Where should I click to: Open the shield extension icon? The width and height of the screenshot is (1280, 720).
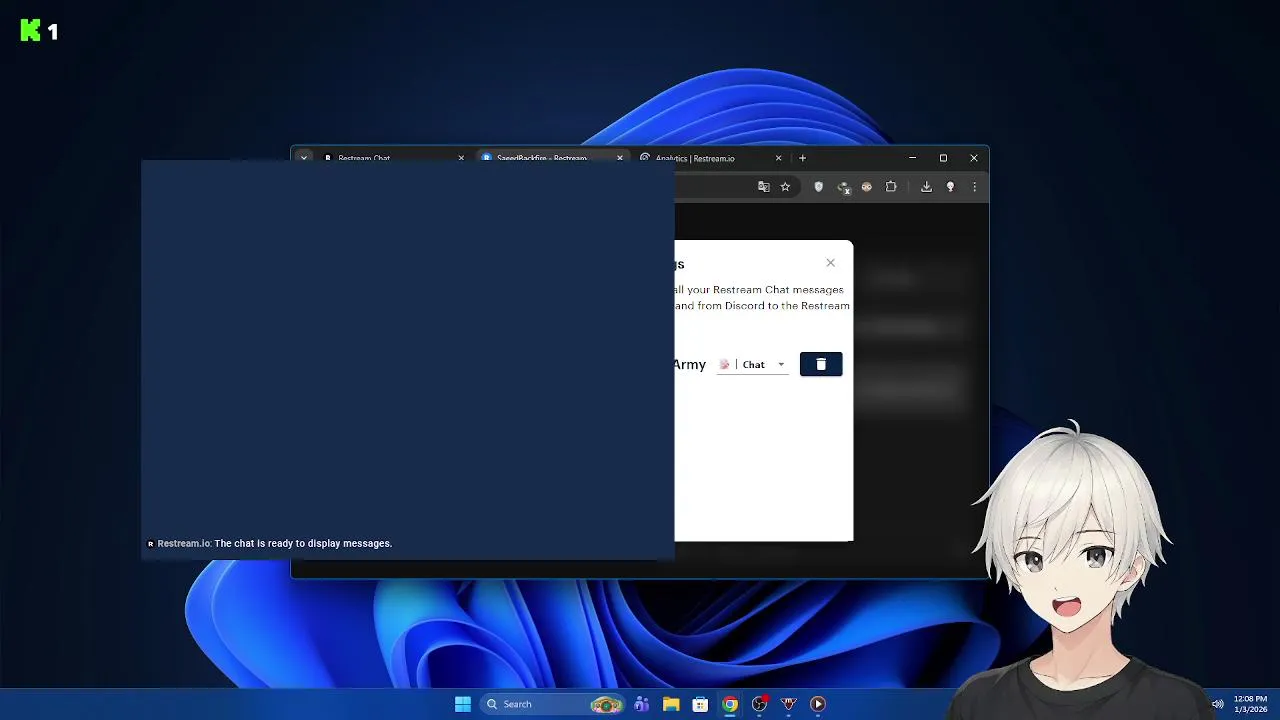tap(819, 187)
